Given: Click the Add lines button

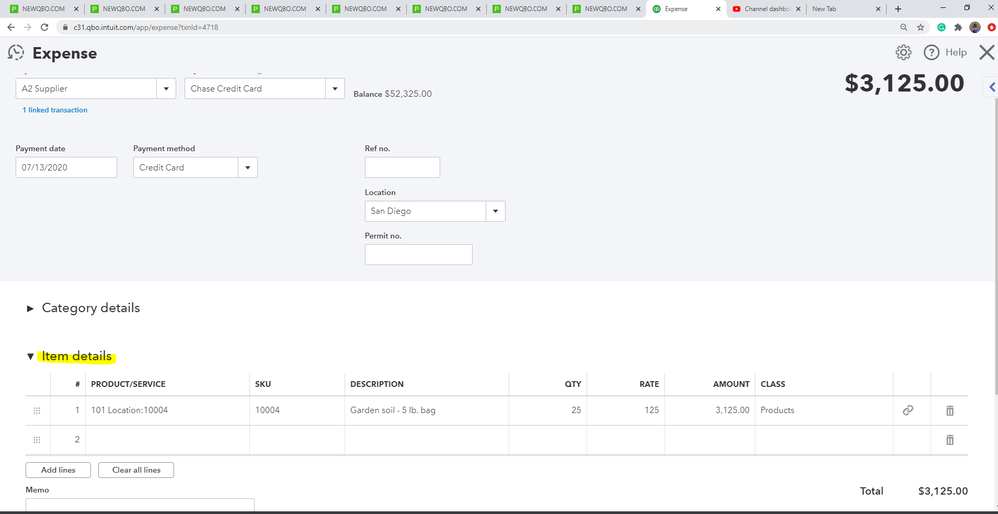Looking at the screenshot, I should point(58,470).
